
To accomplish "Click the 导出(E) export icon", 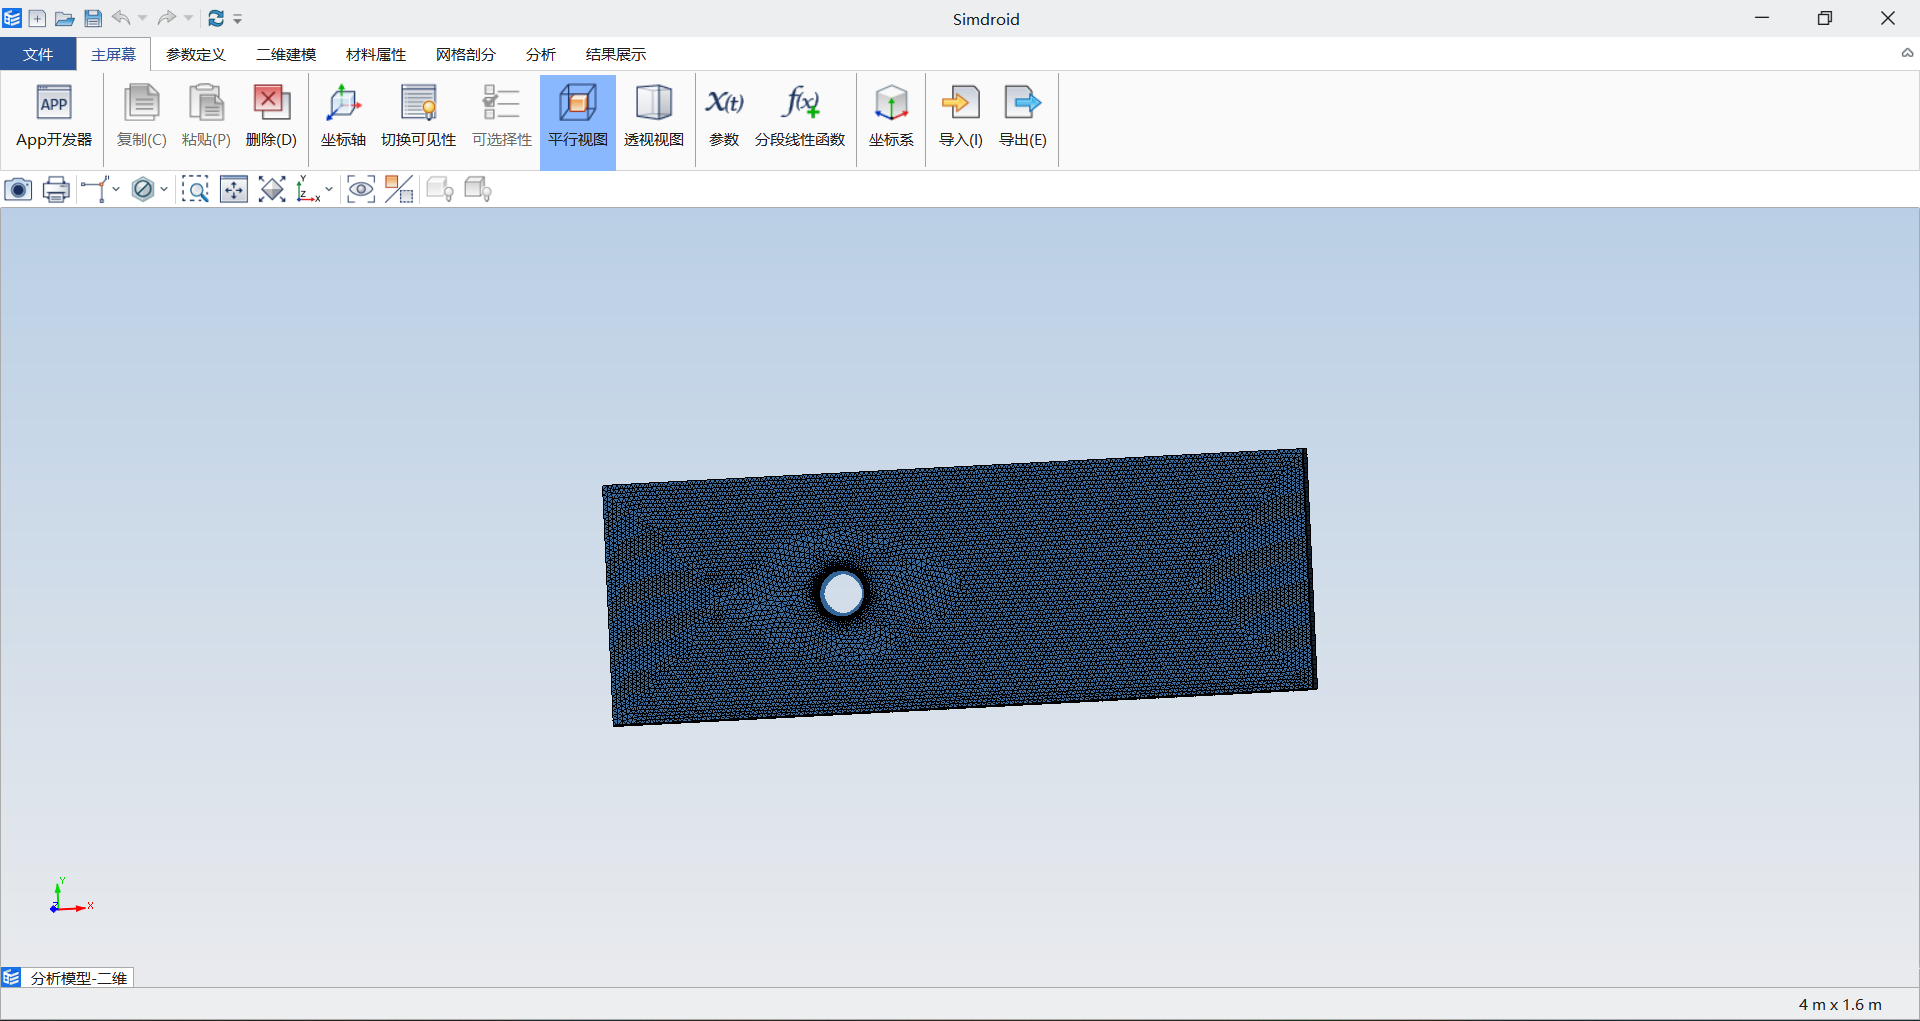I will pos(1023,117).
